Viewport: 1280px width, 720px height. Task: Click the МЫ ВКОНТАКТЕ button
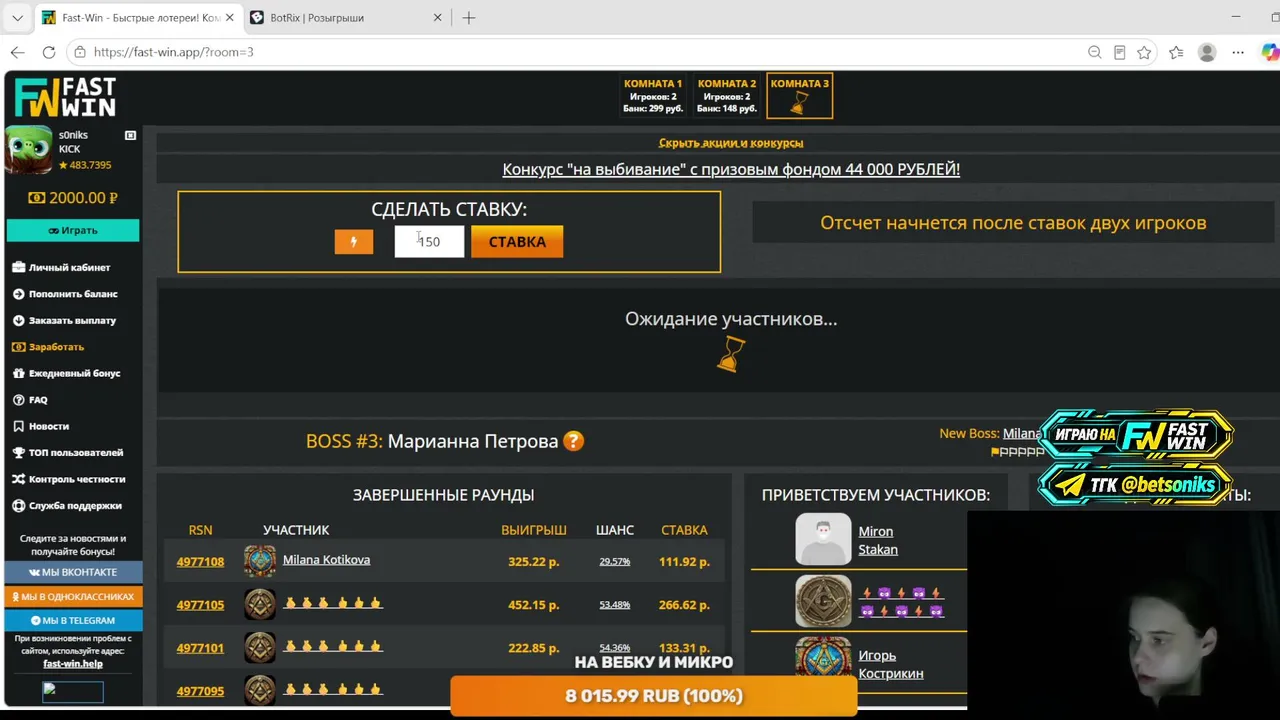(73, 572)
